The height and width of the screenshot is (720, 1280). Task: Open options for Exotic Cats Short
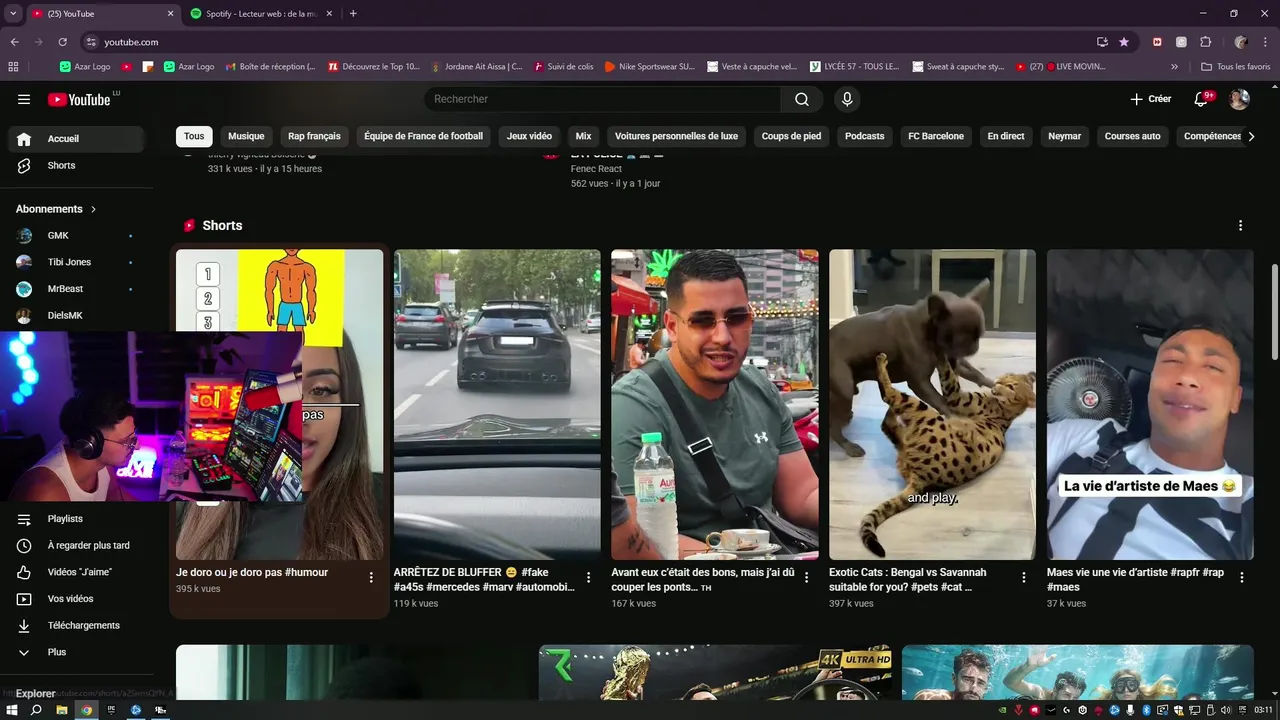tap(1024, 578)
